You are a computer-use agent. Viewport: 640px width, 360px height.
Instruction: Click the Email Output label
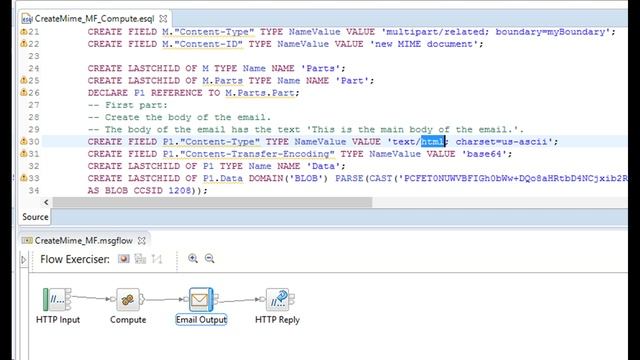coord(201,320)
